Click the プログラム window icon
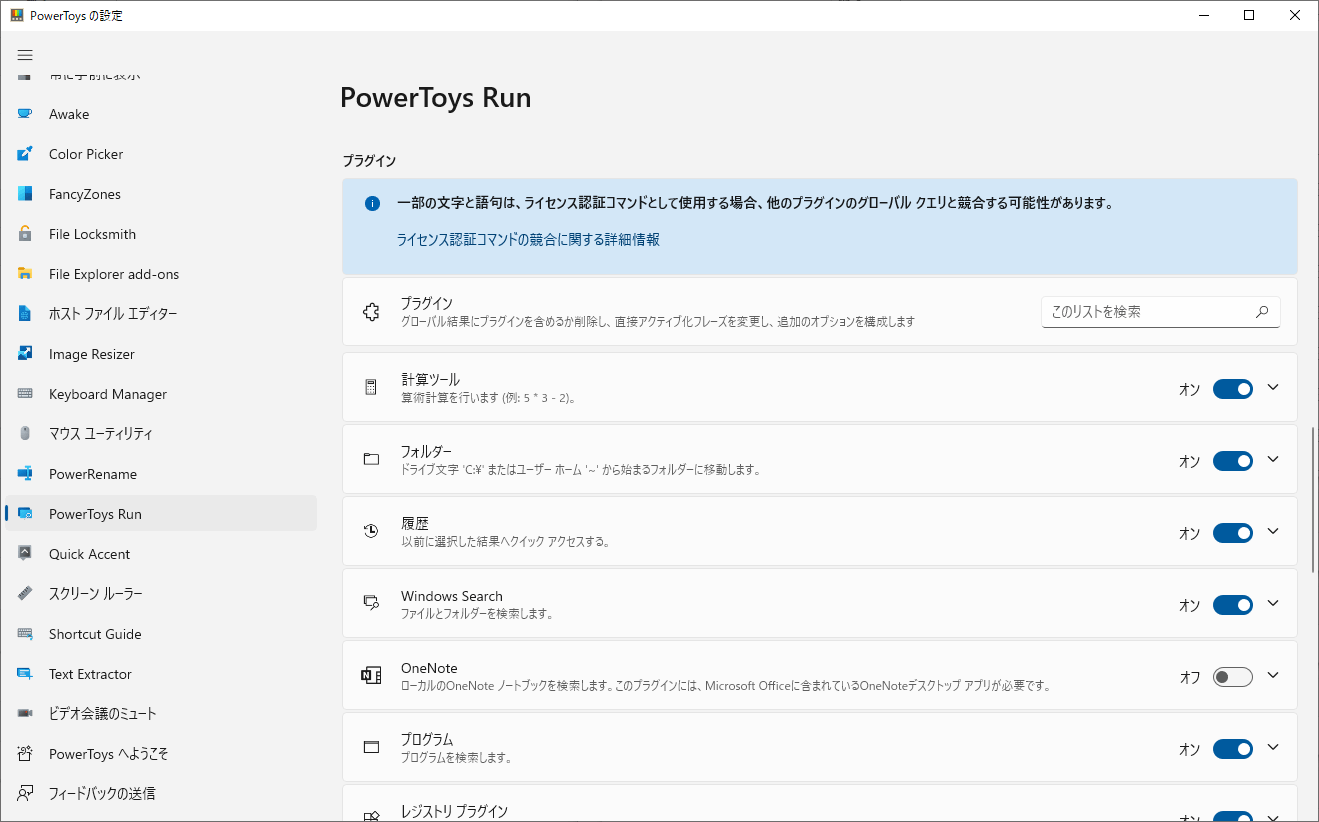1319x822 pixels. 371,747
